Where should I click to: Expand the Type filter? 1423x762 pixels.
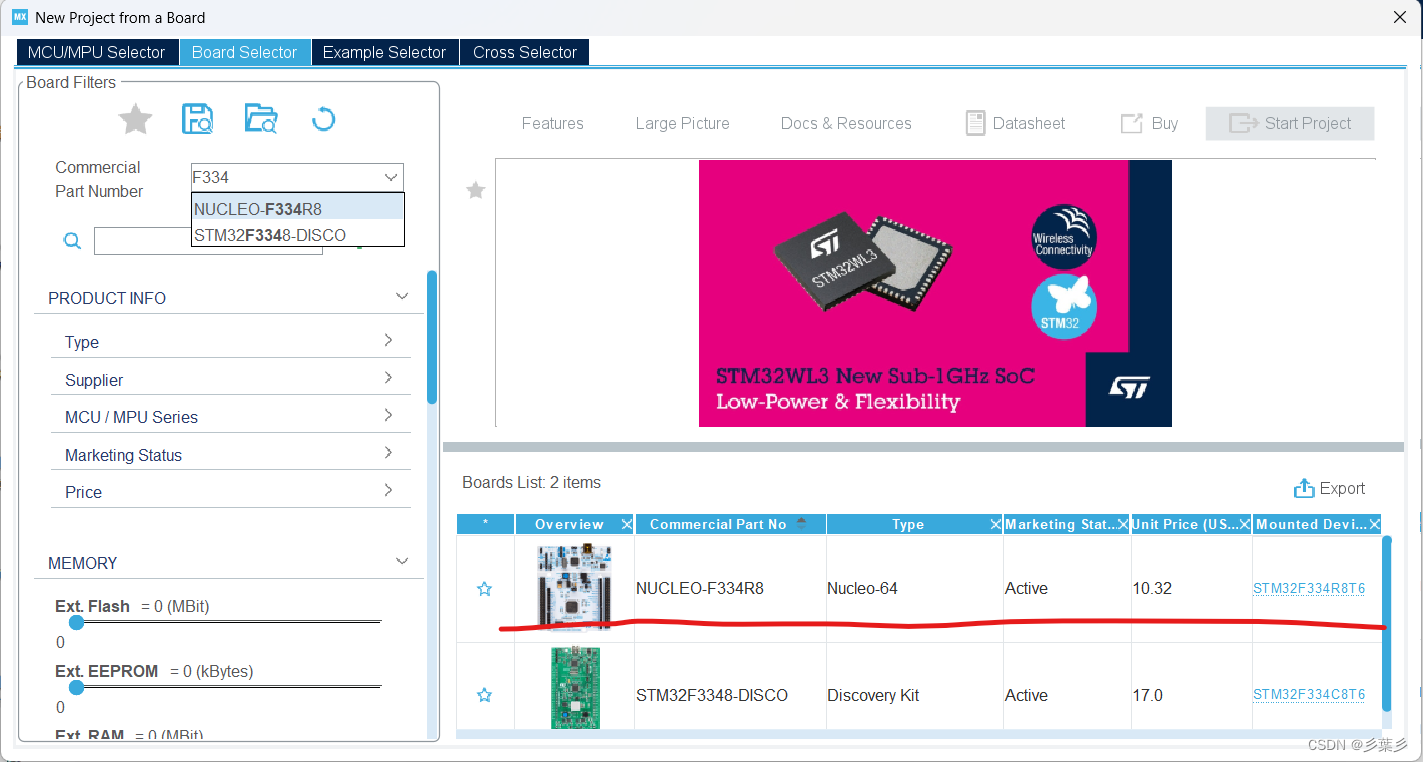point(388,341)
